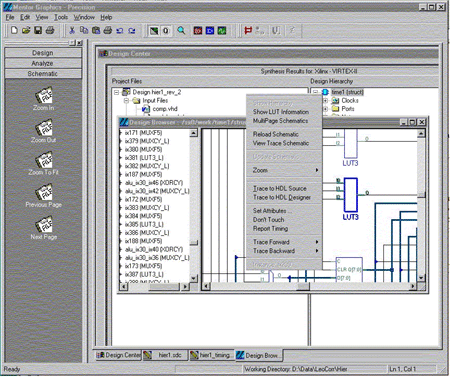450x377 pixels.
Task: Collapse the Design hier1_rev_2 tree node
Action: coord(116,92)
